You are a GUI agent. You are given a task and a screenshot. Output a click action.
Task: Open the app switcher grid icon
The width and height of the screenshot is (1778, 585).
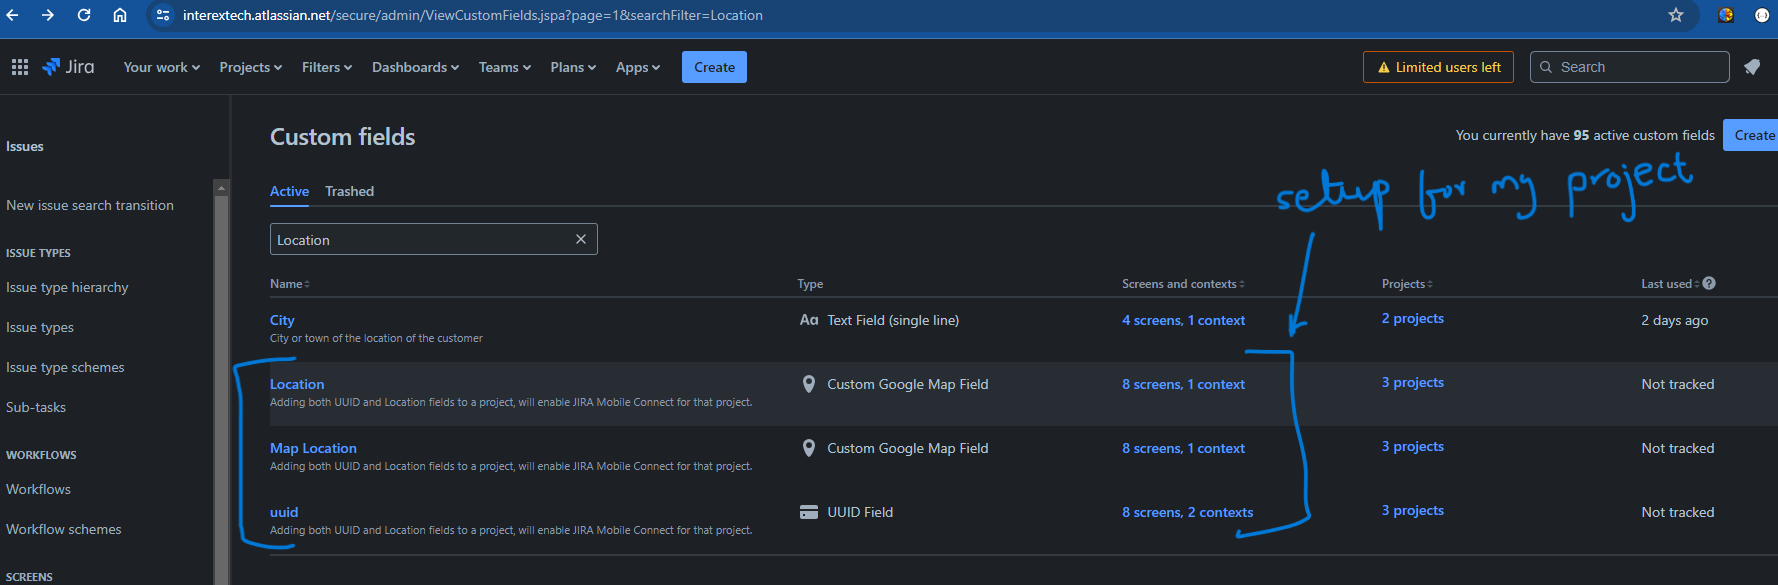pos(20,67)
